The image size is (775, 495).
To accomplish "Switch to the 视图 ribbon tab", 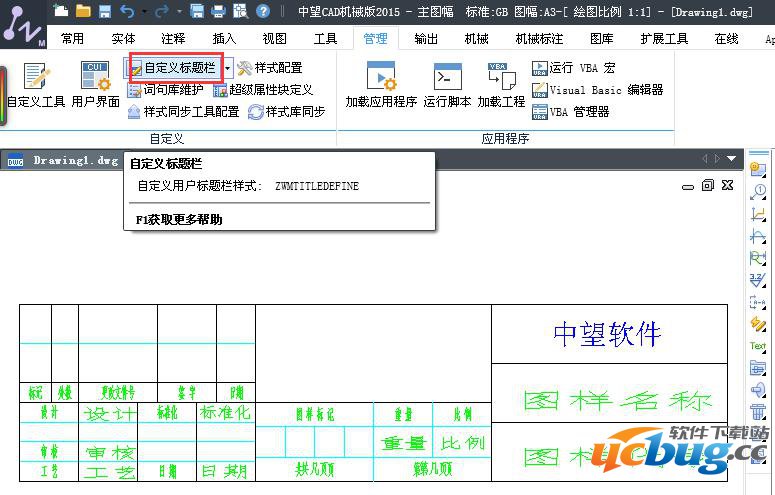I will coord(274,38).
